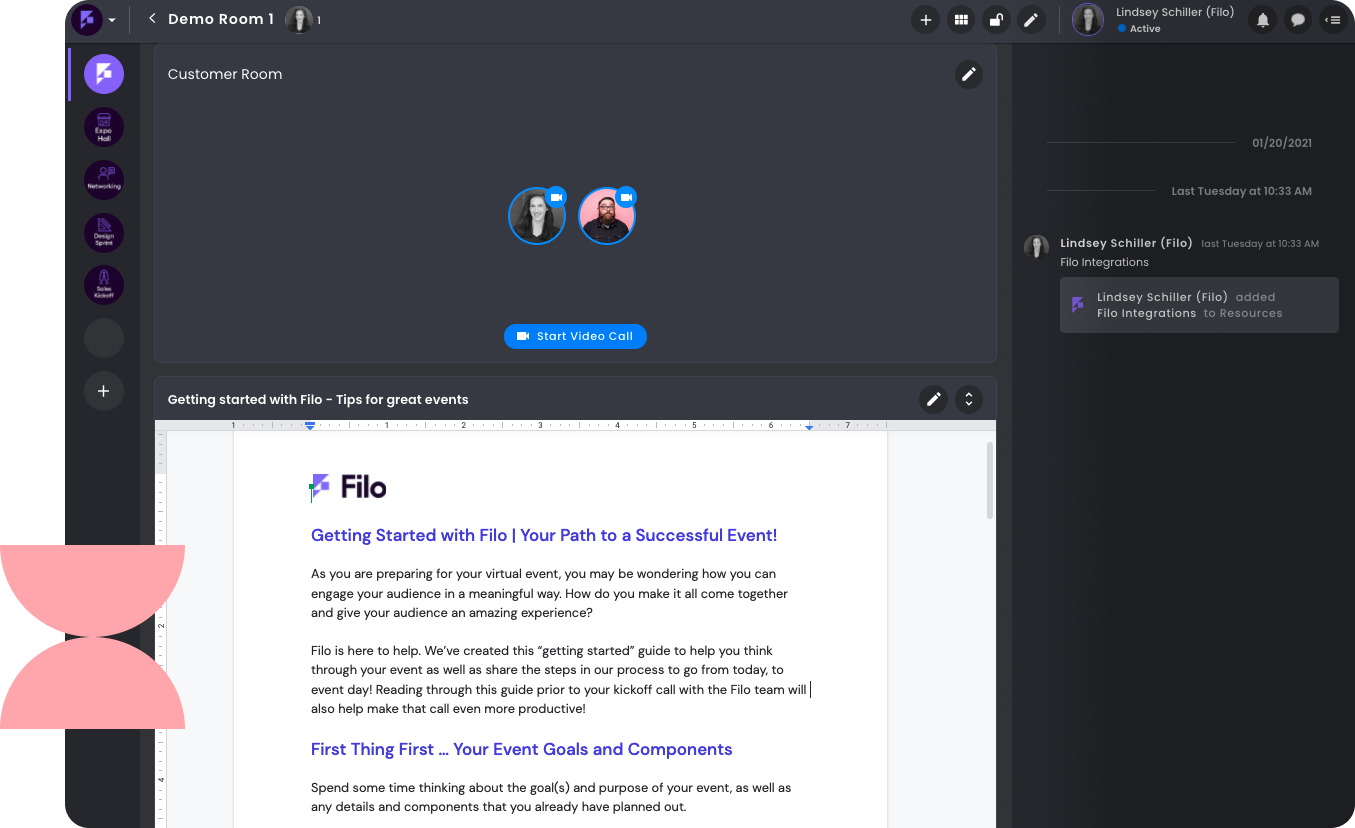
Task: Click the camera badge on the woman's avatar
Action: [x=557, y=197]
